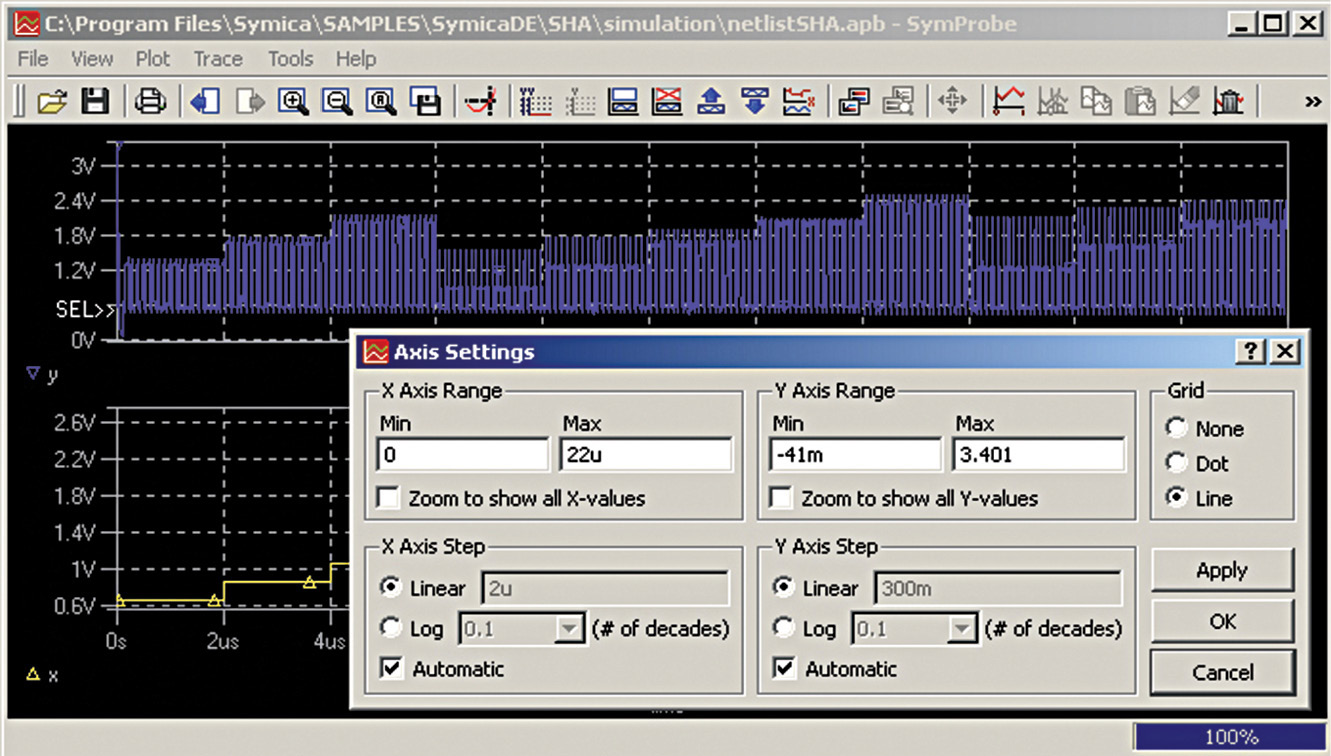This screenshot has width=1331, height=756.
Task: Activate the cursor measurement tool
Action: pyautogui.click(x=479, y=100)
